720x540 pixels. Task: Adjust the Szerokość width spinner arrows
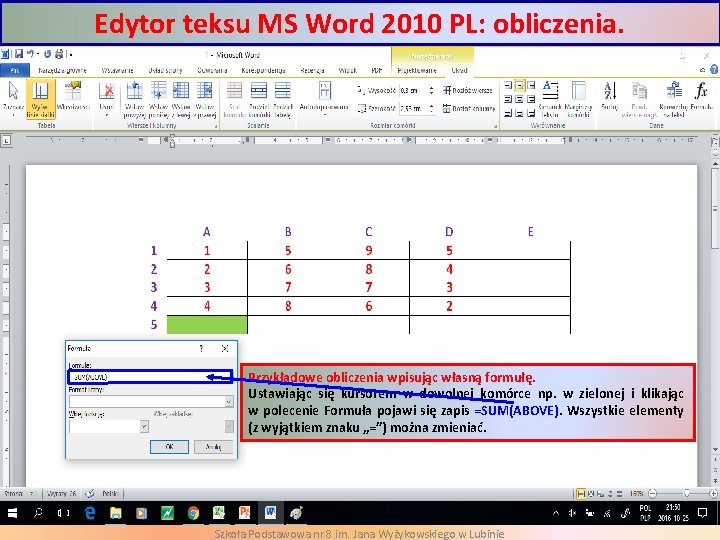[x=431, y=109]
